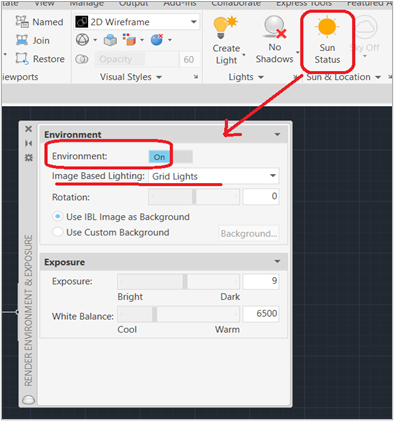Click the White Balance field showing 6500
The width and height of the screenshot is (394, 421).
click(x=261, y=314)
